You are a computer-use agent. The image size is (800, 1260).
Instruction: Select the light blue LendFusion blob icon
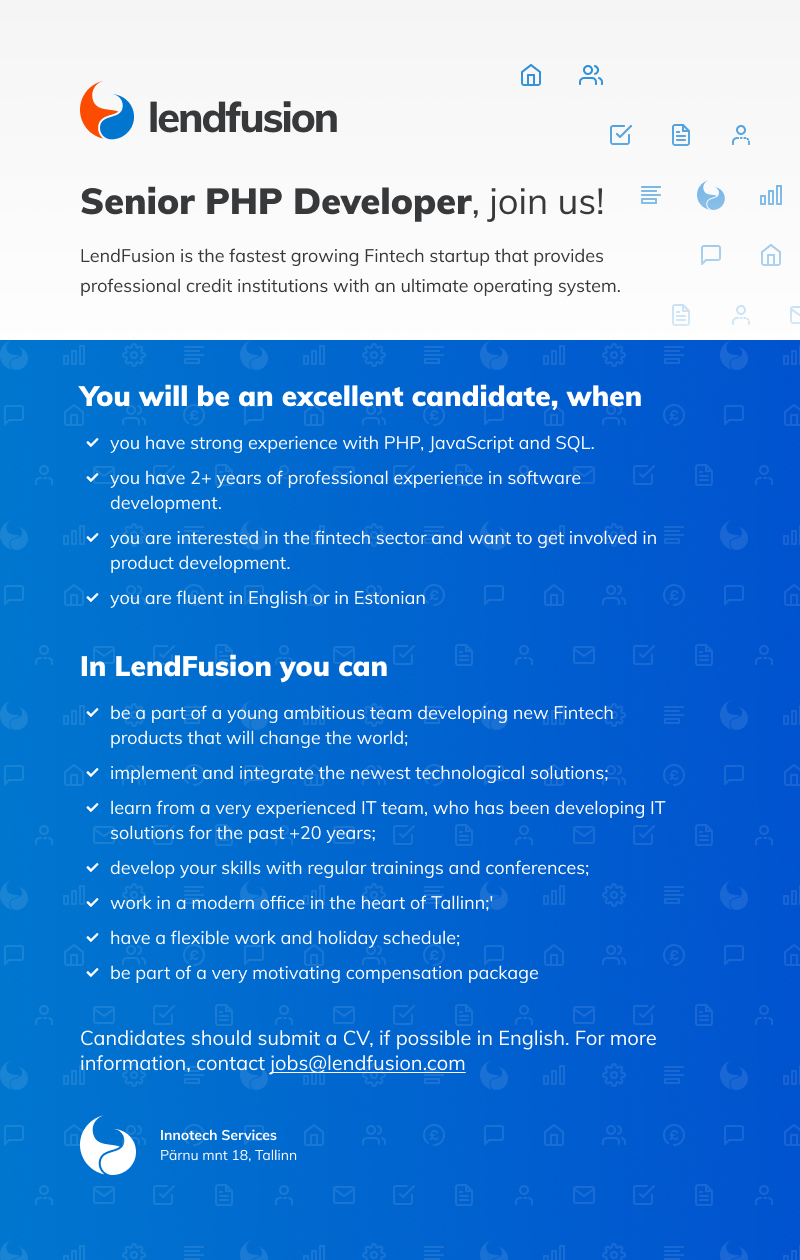(711, 195)
